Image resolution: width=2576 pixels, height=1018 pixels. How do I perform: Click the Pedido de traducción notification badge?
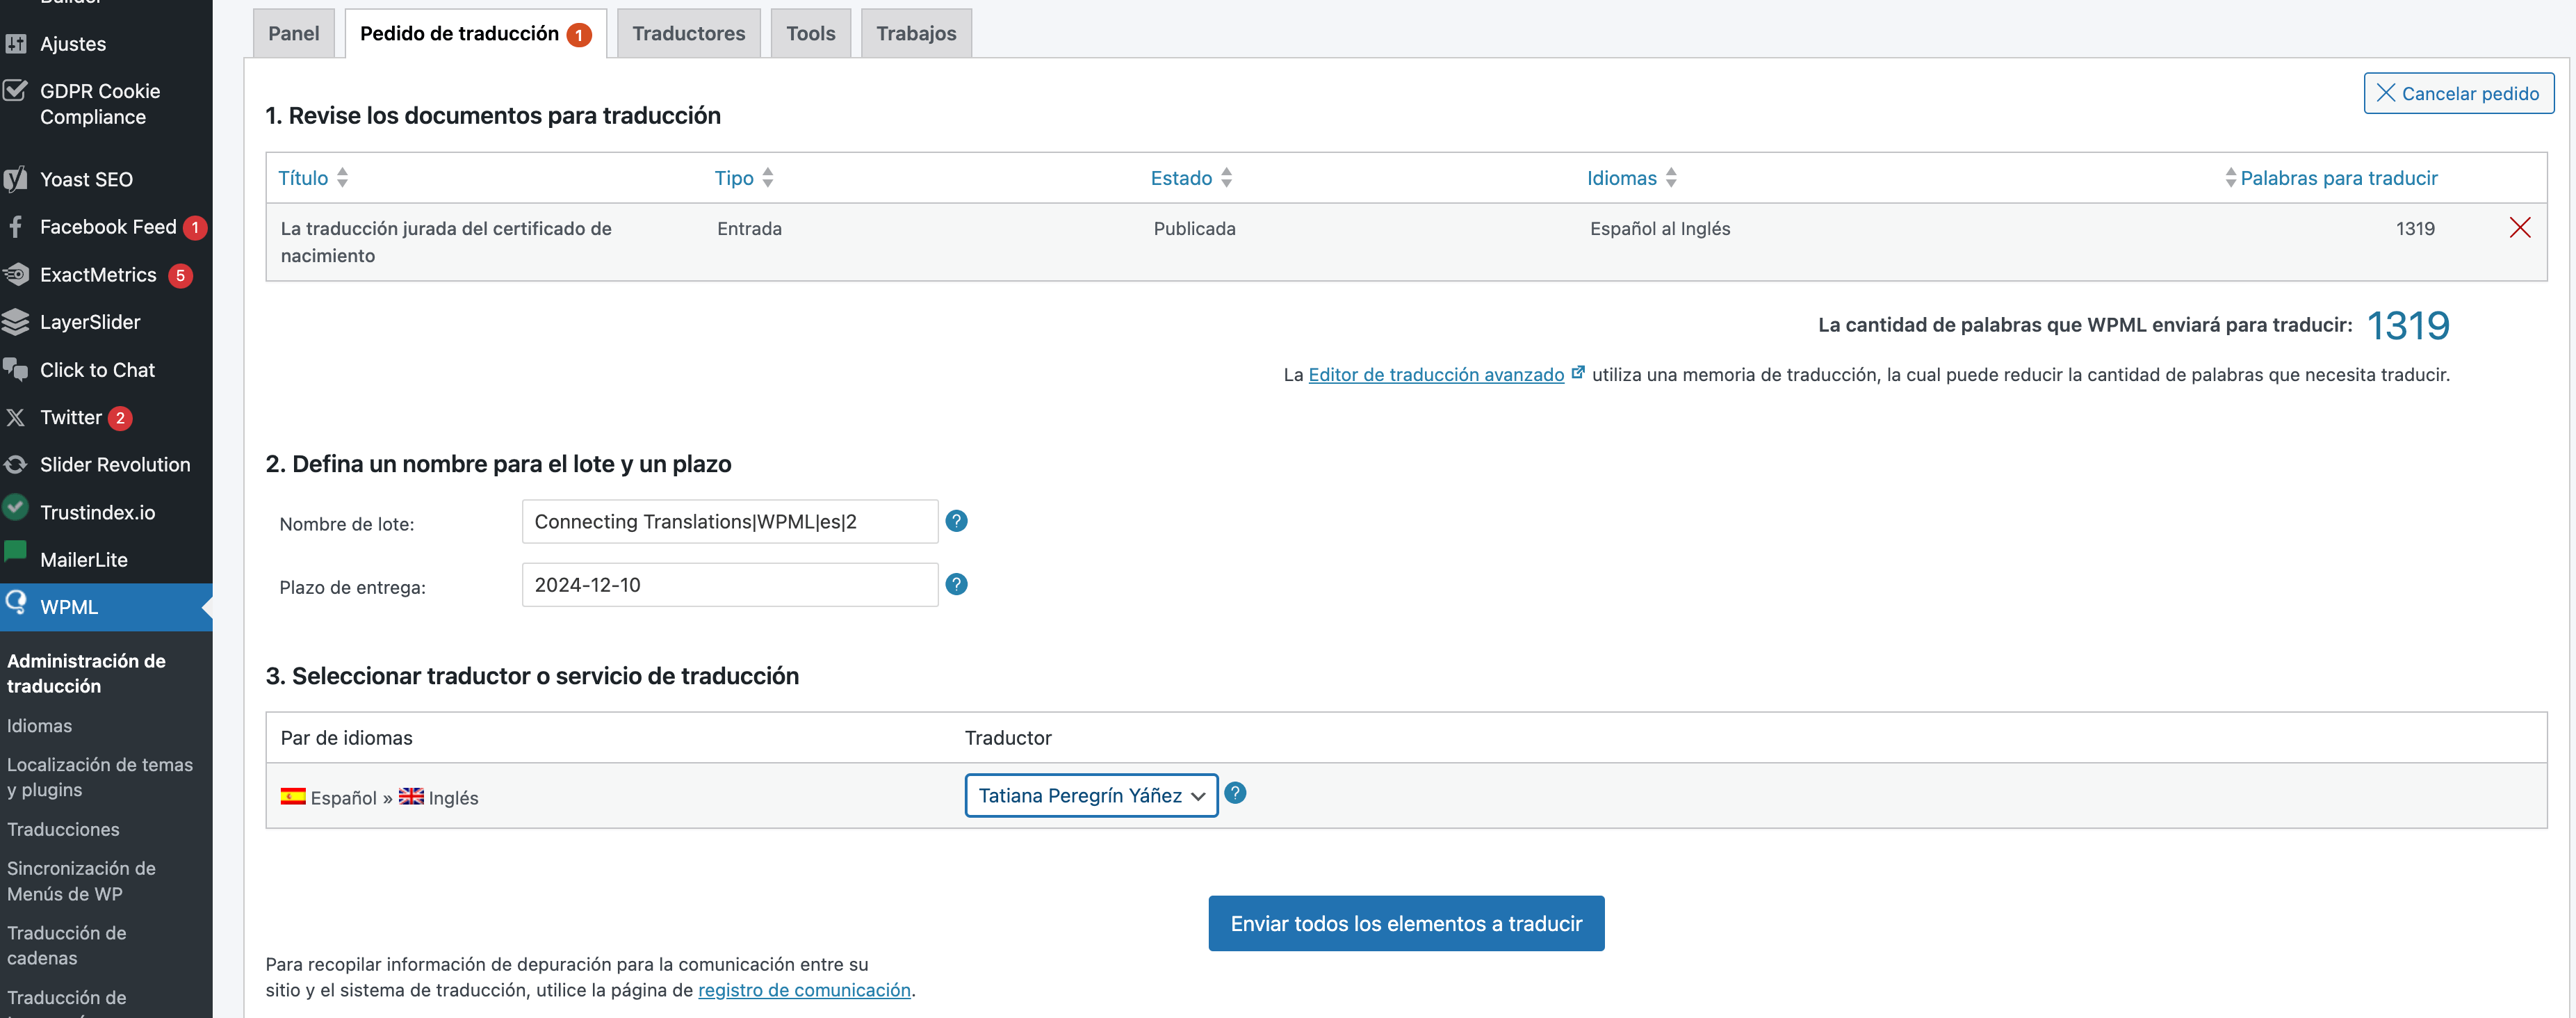tap(578, 35)
